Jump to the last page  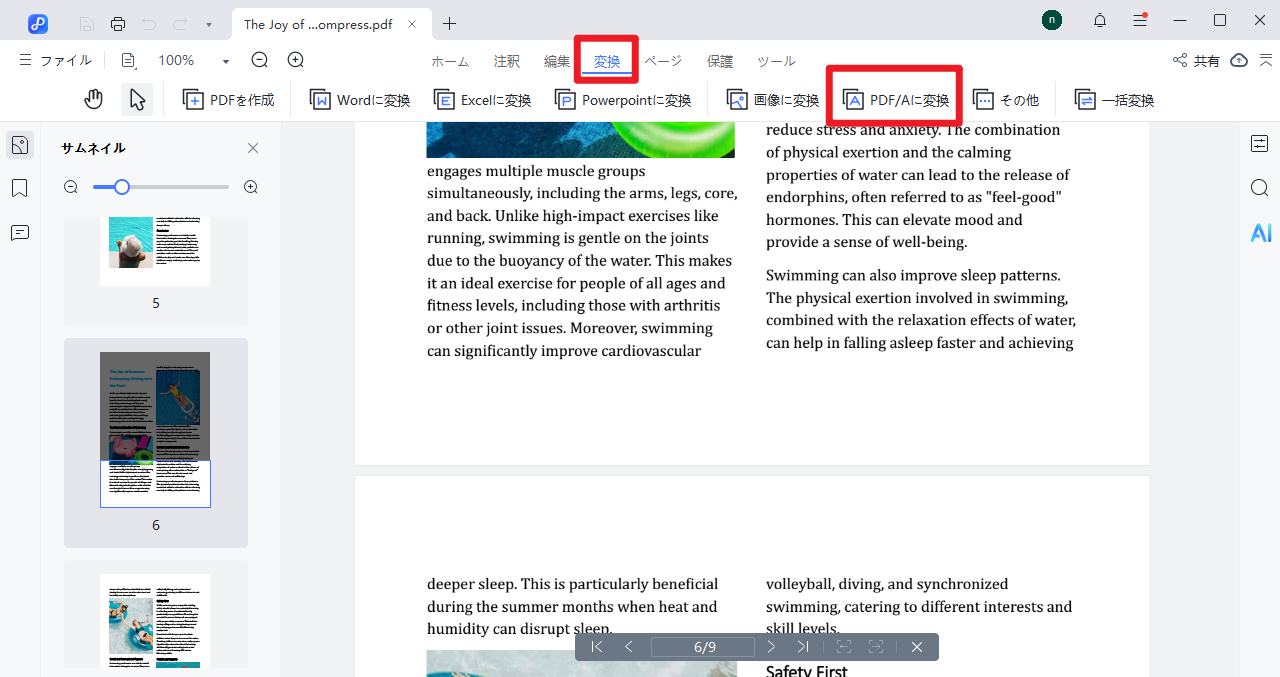(803, 647)
